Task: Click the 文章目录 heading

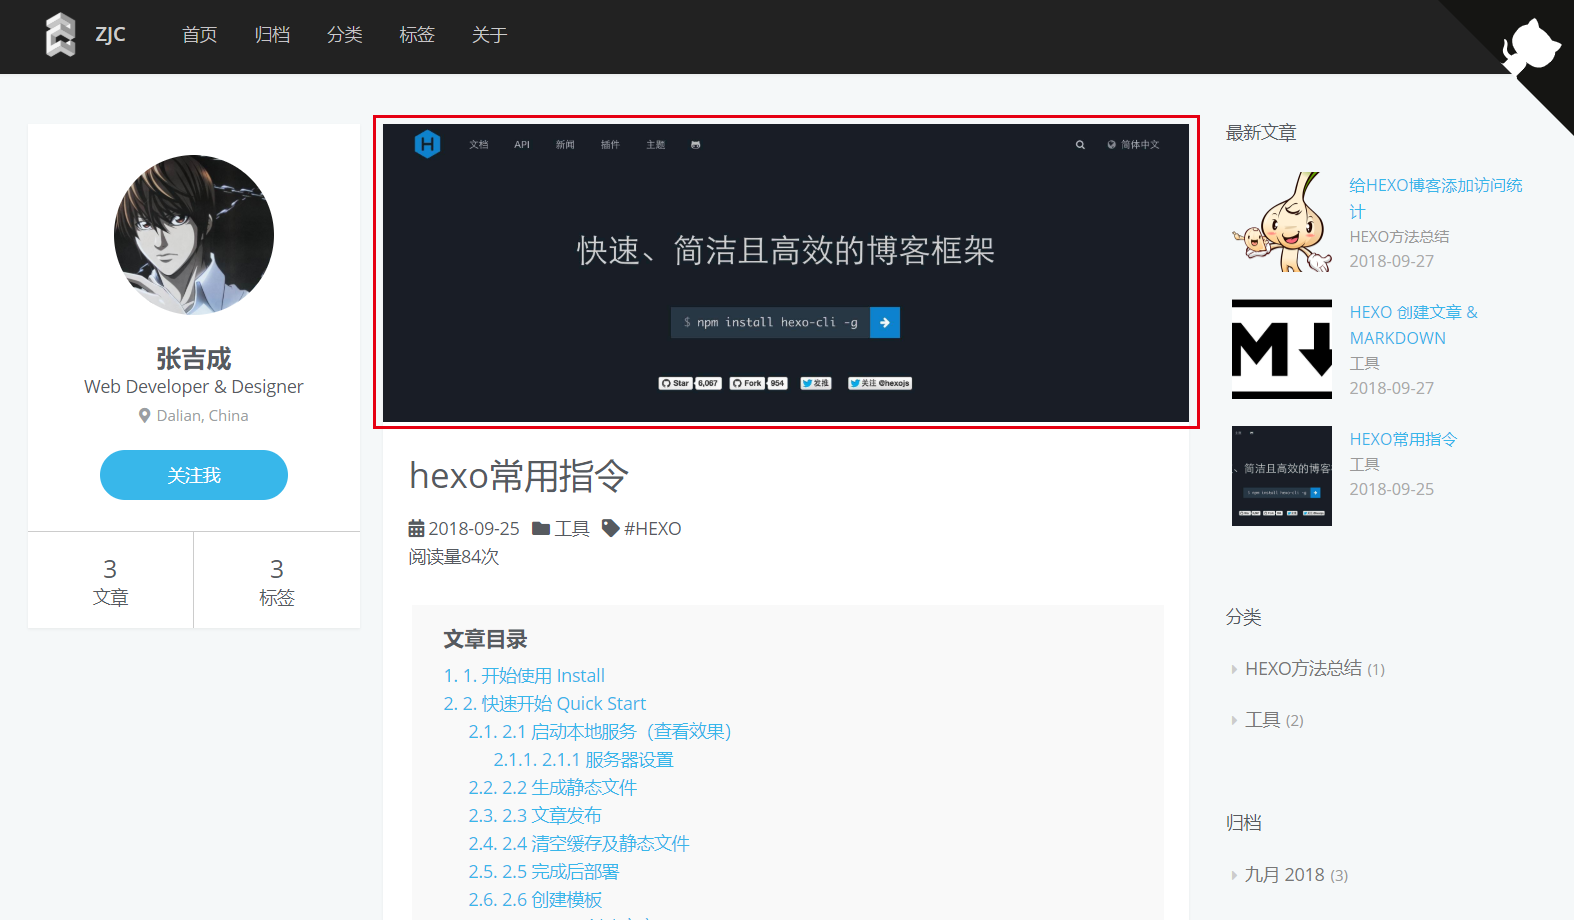Action: [485, 639]
